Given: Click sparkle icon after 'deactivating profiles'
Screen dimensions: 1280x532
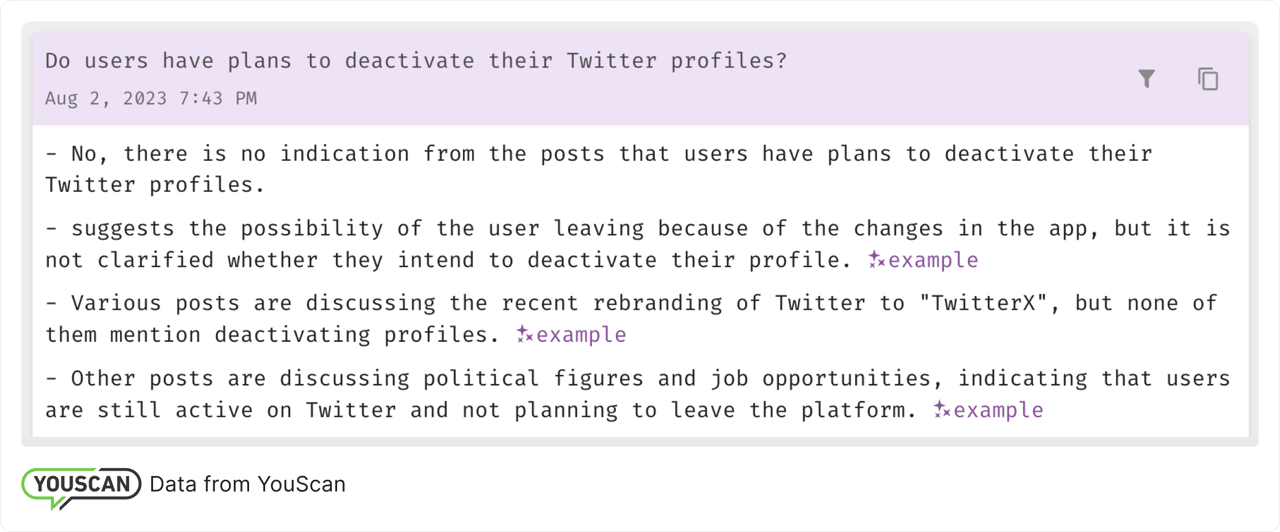Looking at the screenshot, I should point(525,335).
